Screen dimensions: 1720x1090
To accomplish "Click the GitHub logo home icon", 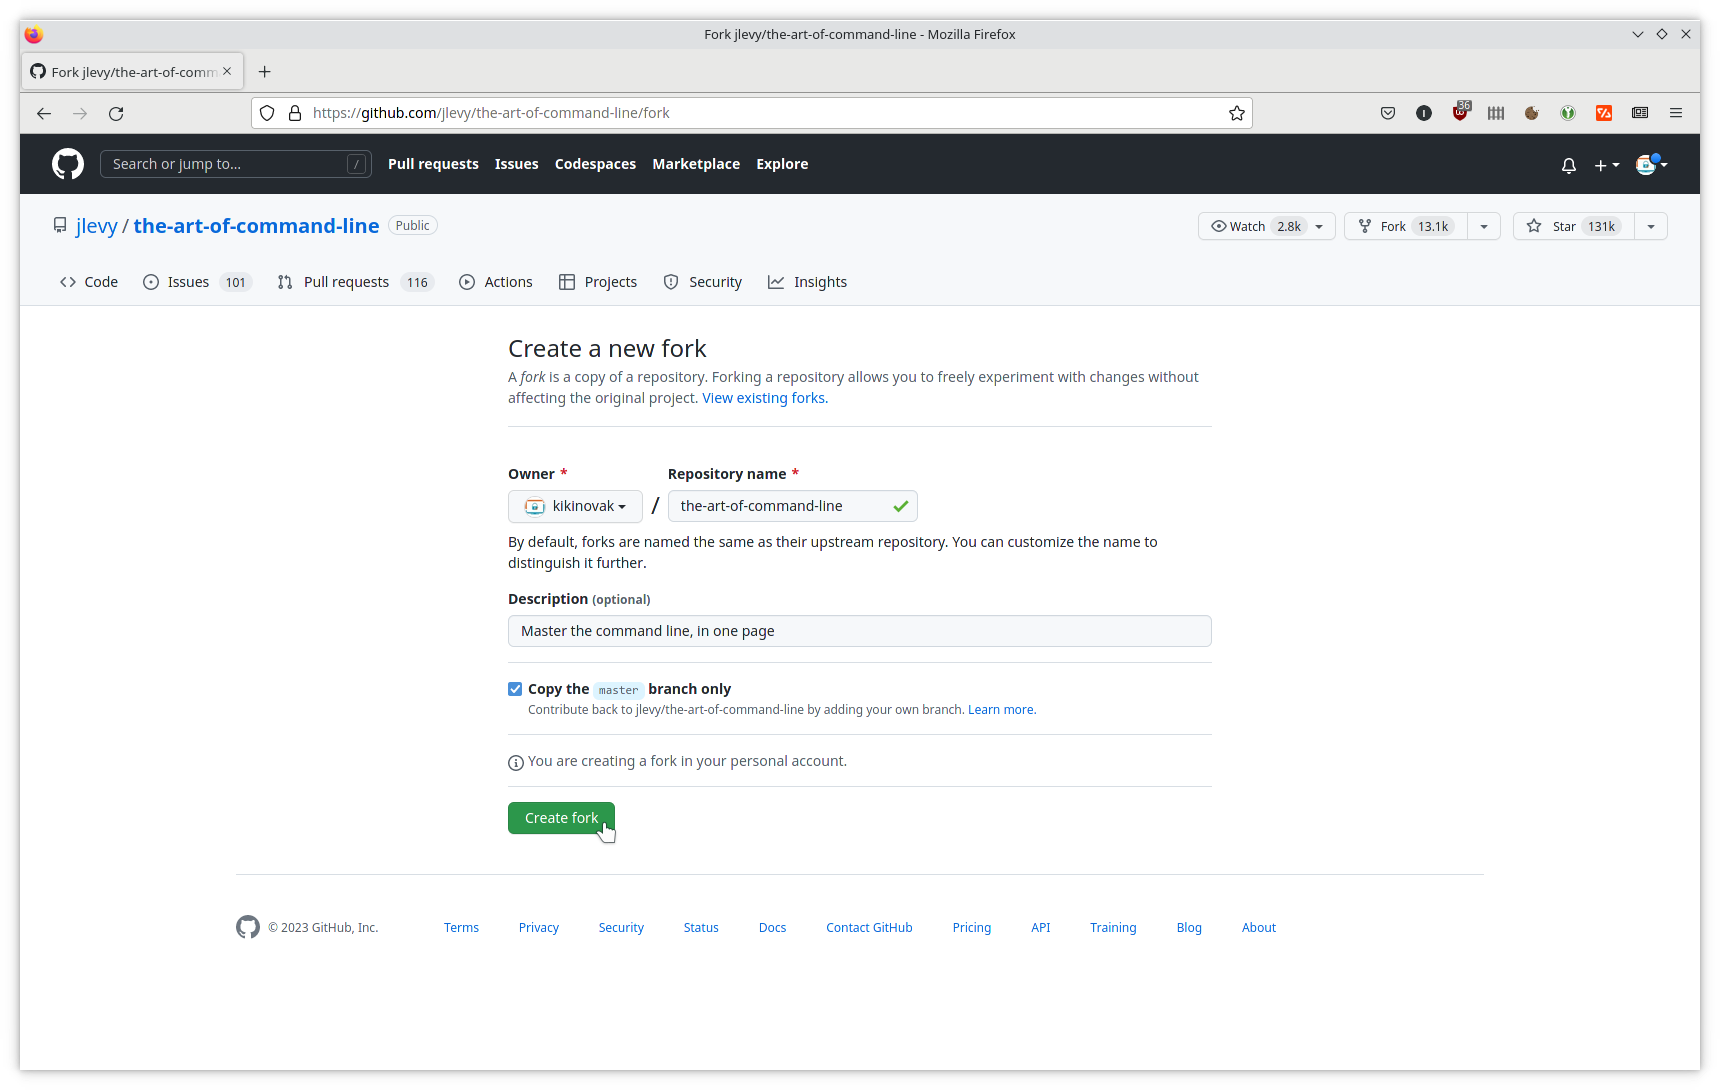I will click(x=68, y=164).
